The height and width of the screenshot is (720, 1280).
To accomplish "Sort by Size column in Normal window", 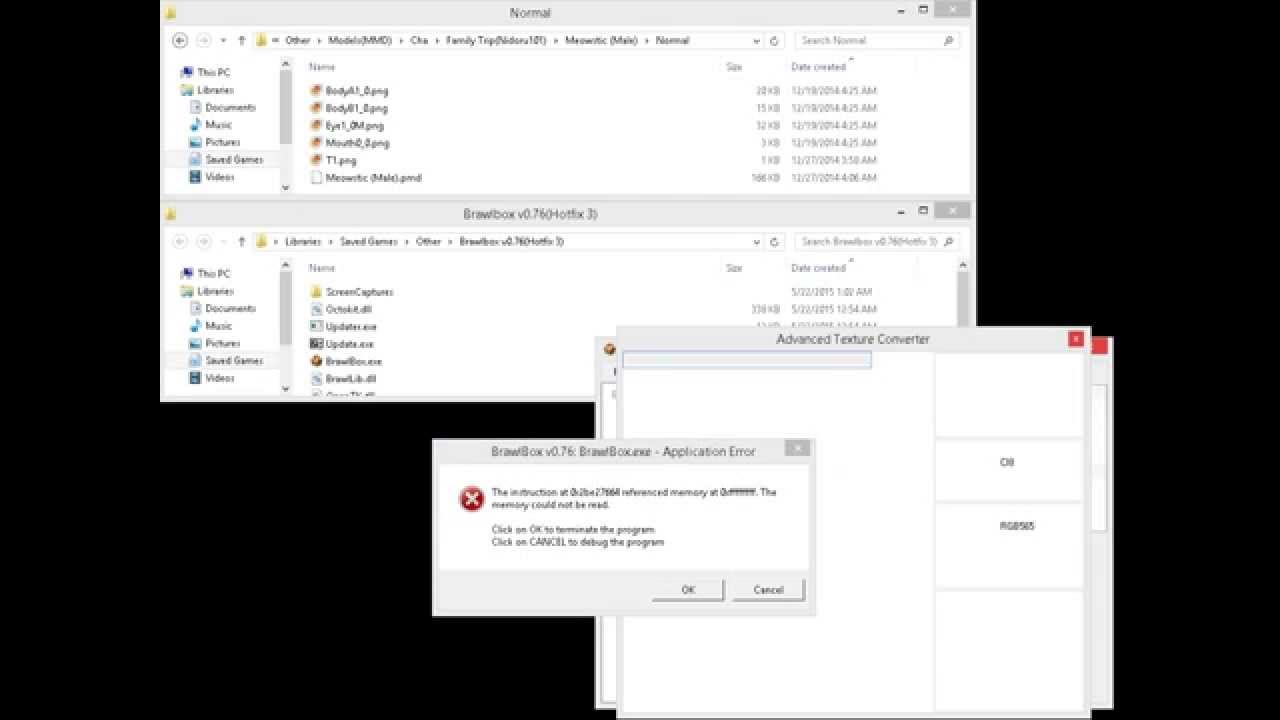I will [x=734, y=67].
